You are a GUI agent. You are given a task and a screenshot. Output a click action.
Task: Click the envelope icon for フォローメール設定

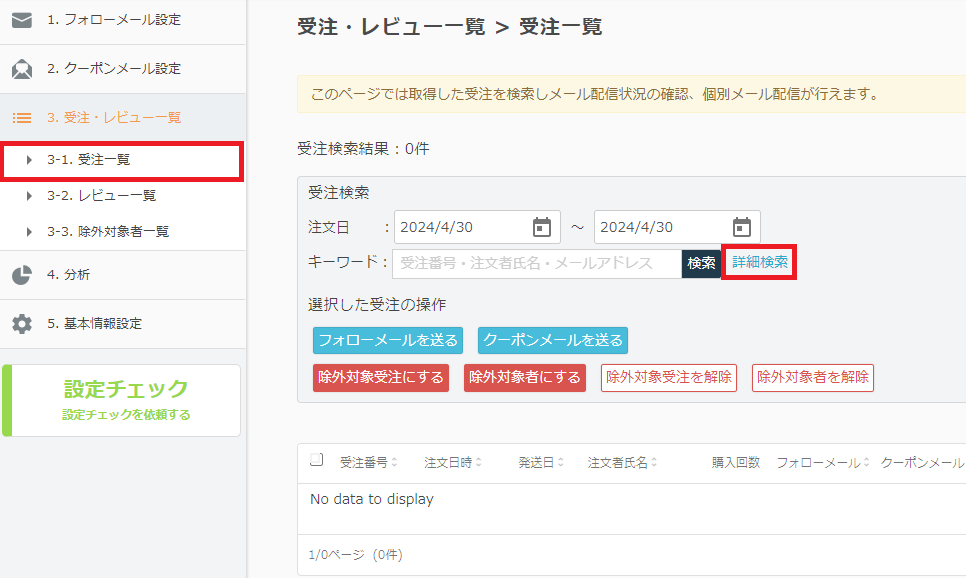(22, 20)
